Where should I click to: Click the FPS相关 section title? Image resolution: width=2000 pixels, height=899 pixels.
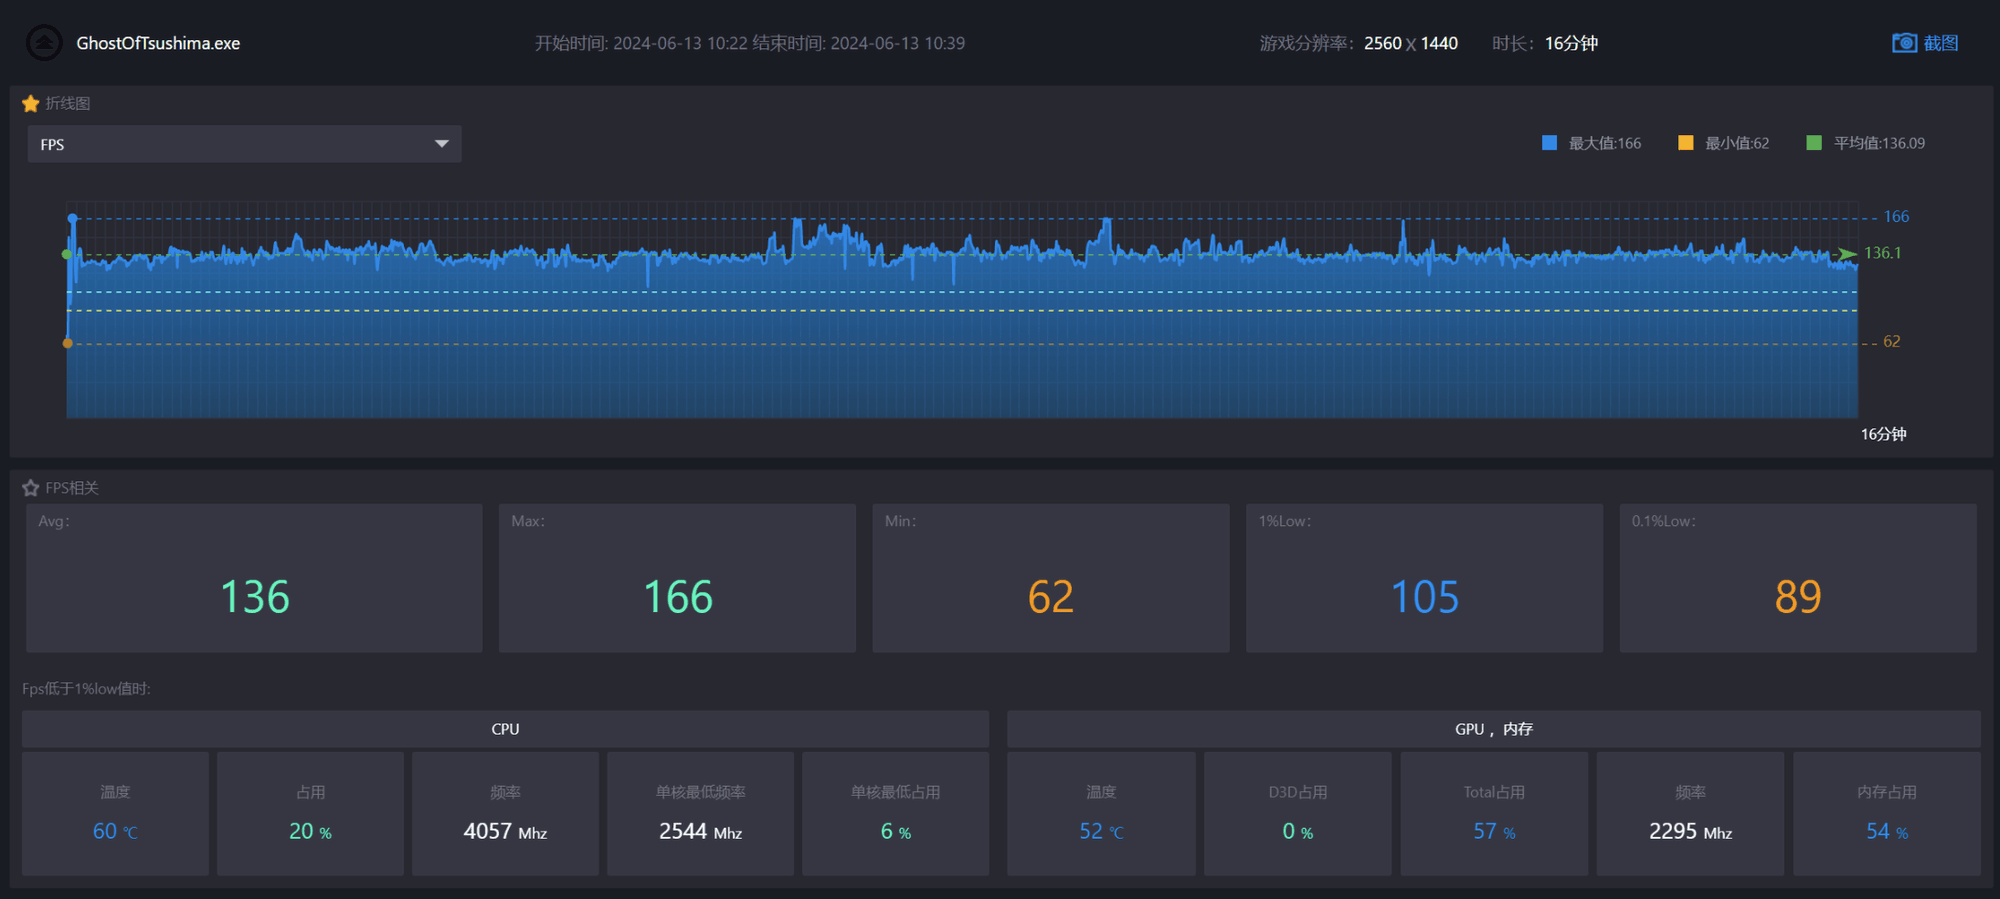(x=72, y=488)
